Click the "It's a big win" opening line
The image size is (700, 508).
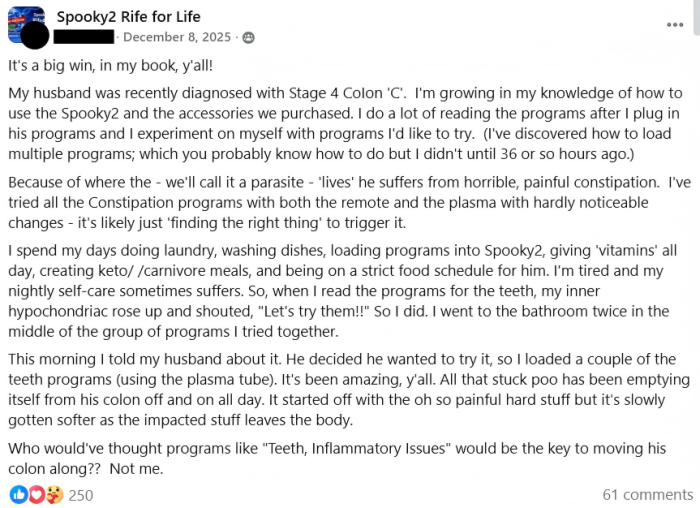(110, 65)
